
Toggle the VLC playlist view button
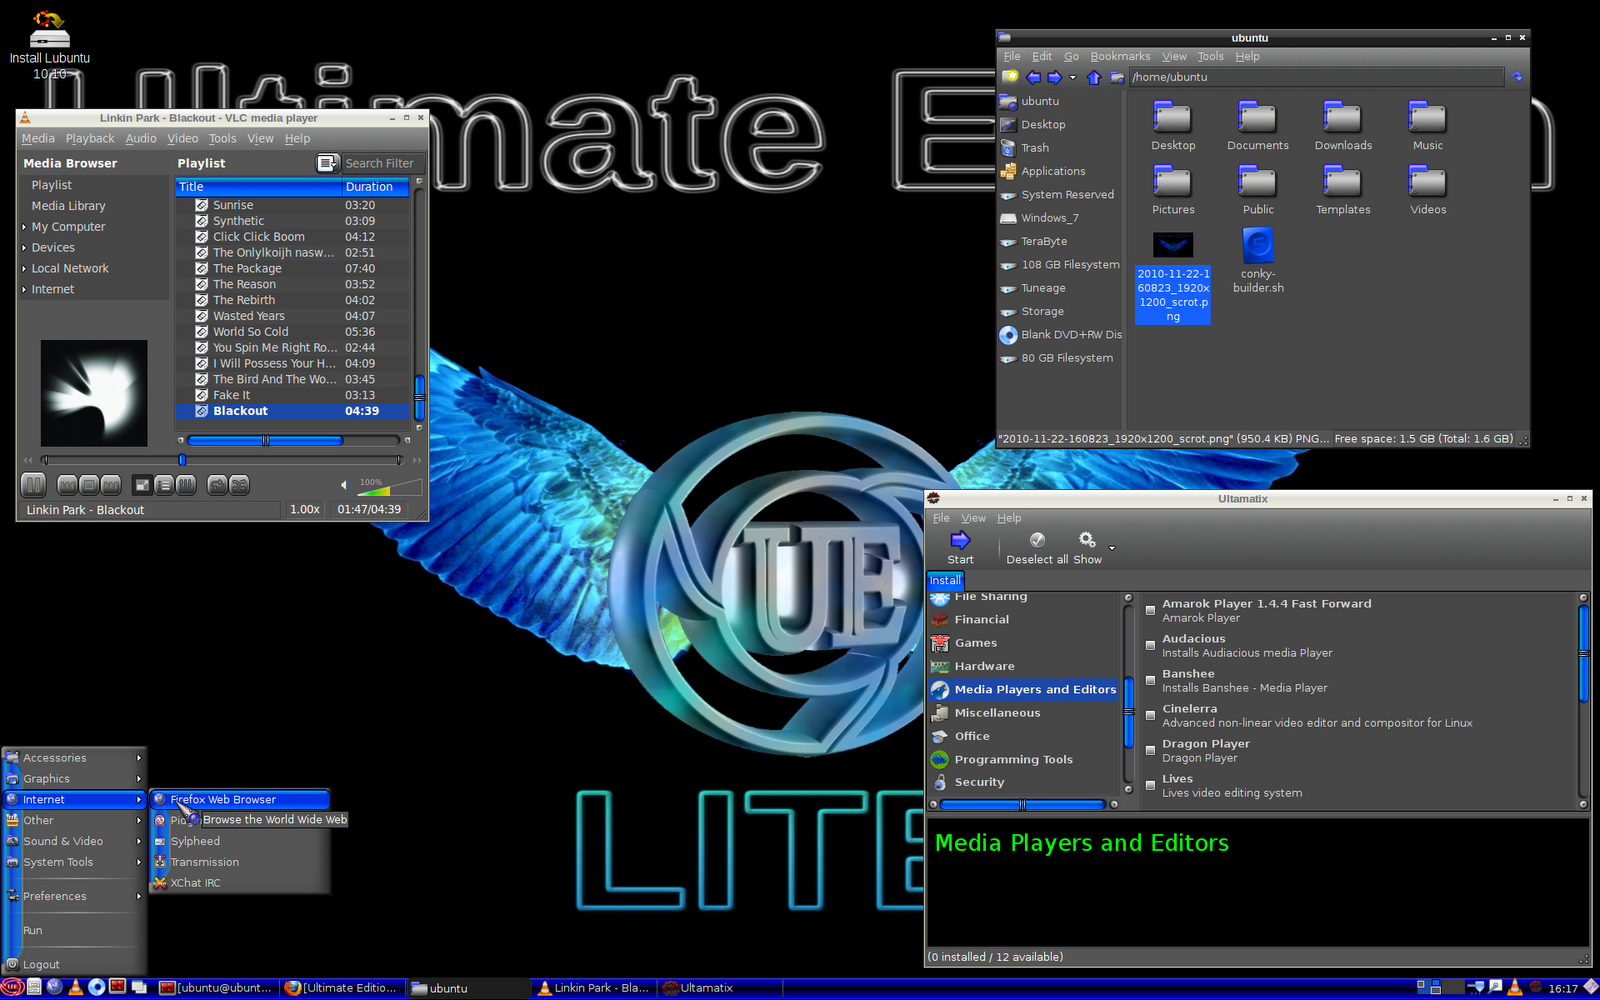point(164,485)
